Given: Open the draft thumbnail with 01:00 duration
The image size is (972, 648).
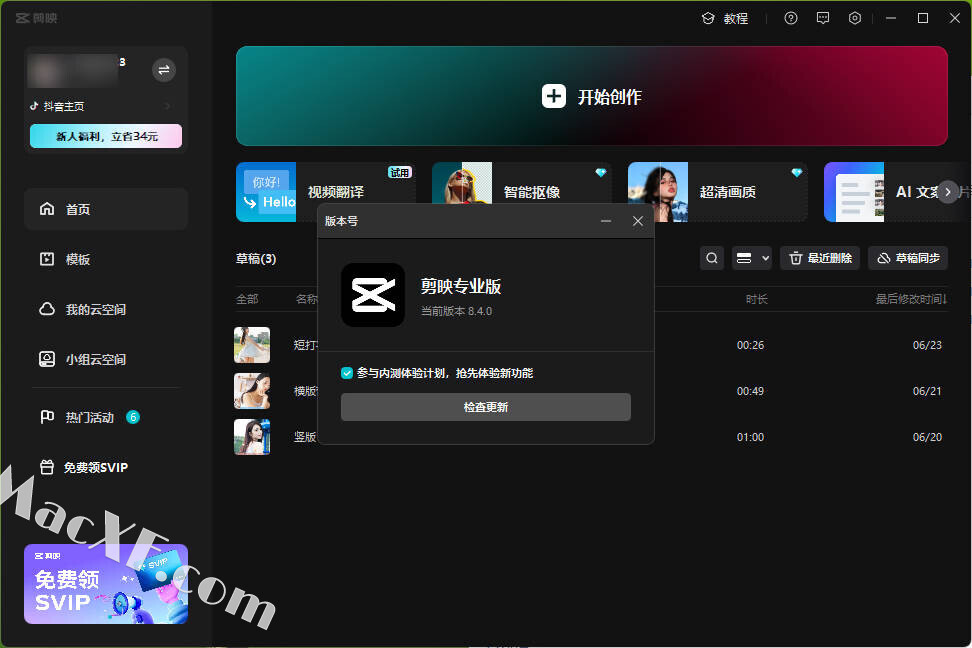Looking at the screenshot, I should pos(252,437).
